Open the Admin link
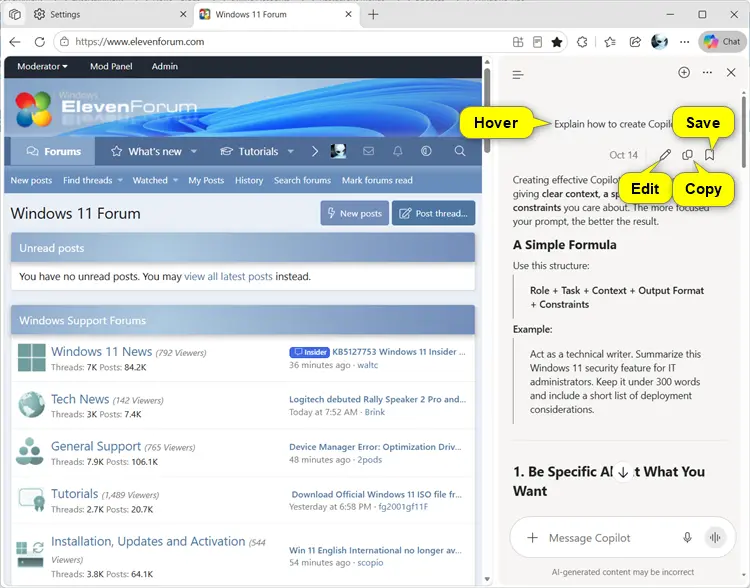Viewport: 750px width, 588px height. coord(165,67)
